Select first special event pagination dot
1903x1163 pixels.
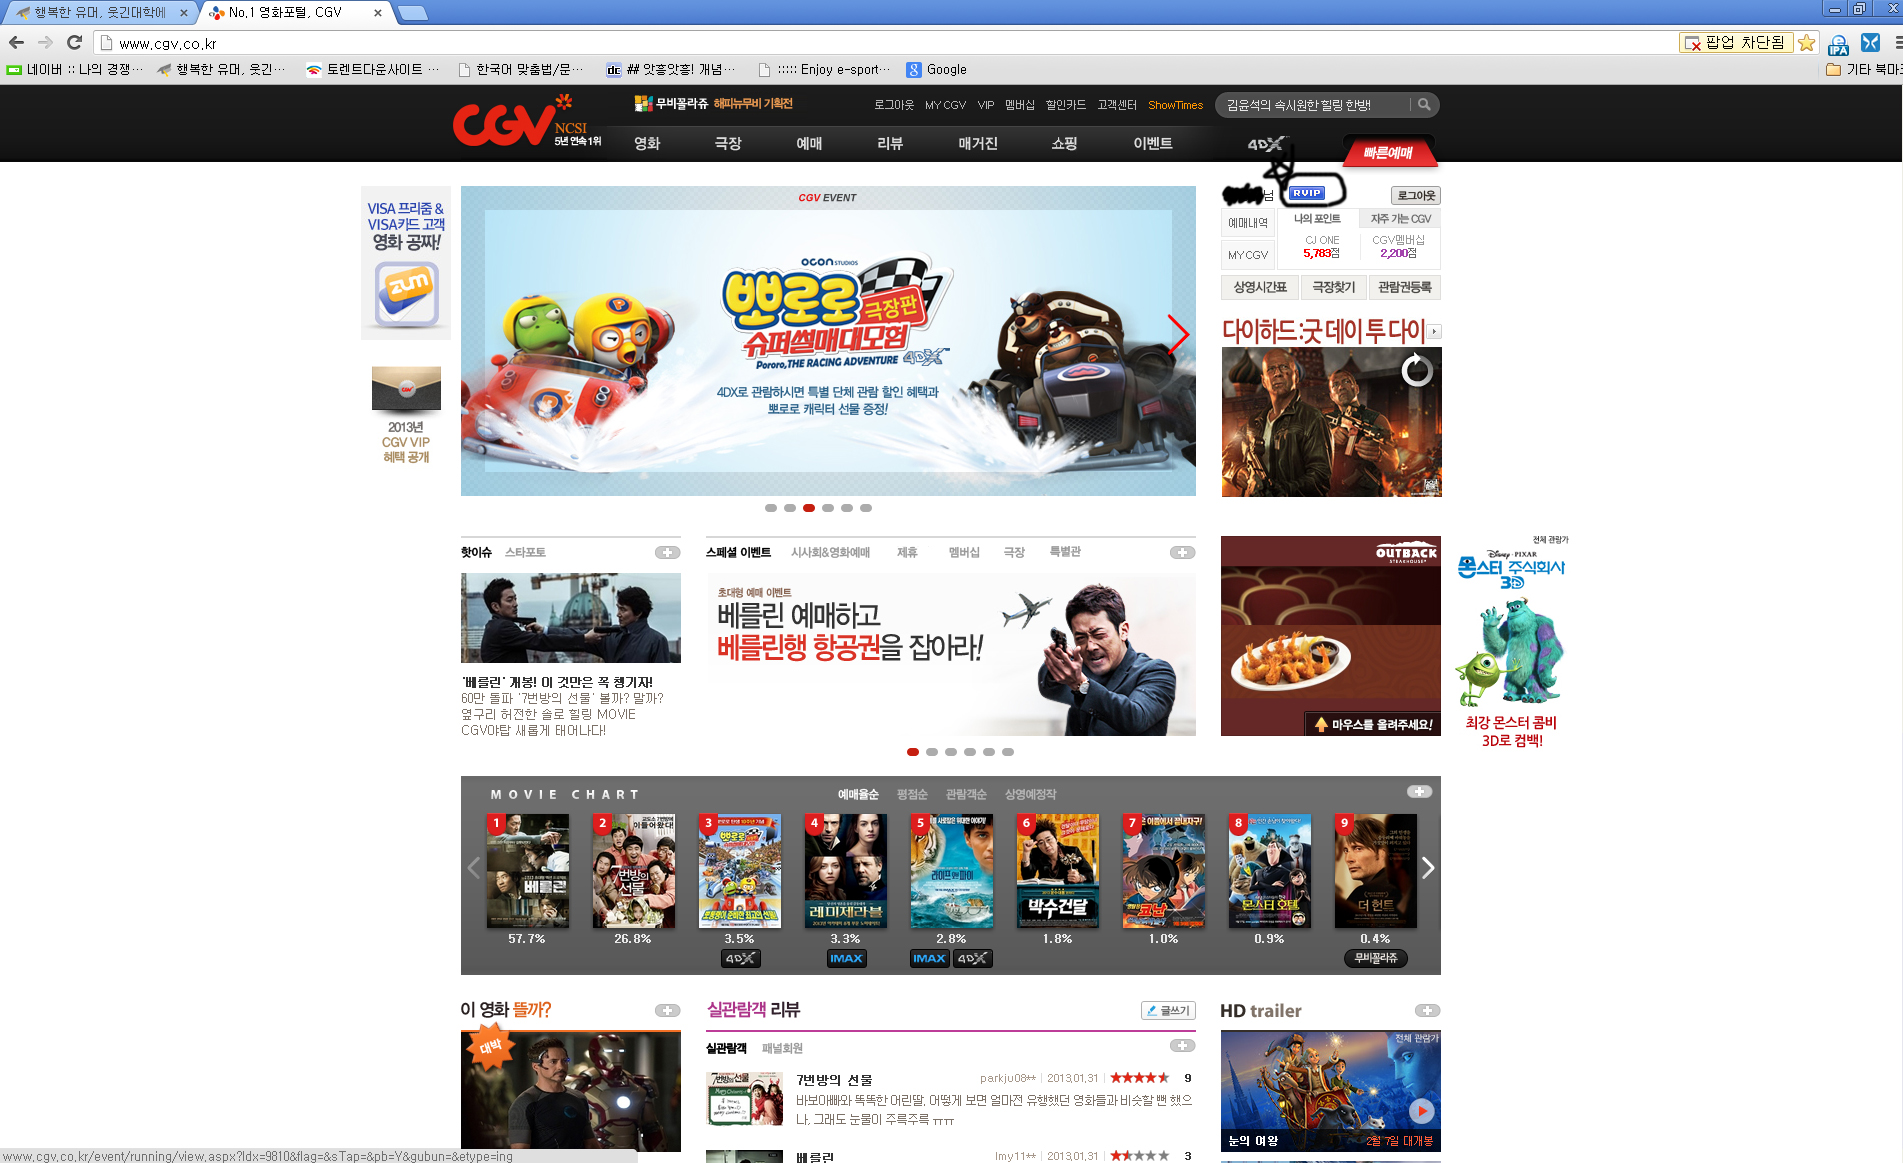tap(913, 752)
